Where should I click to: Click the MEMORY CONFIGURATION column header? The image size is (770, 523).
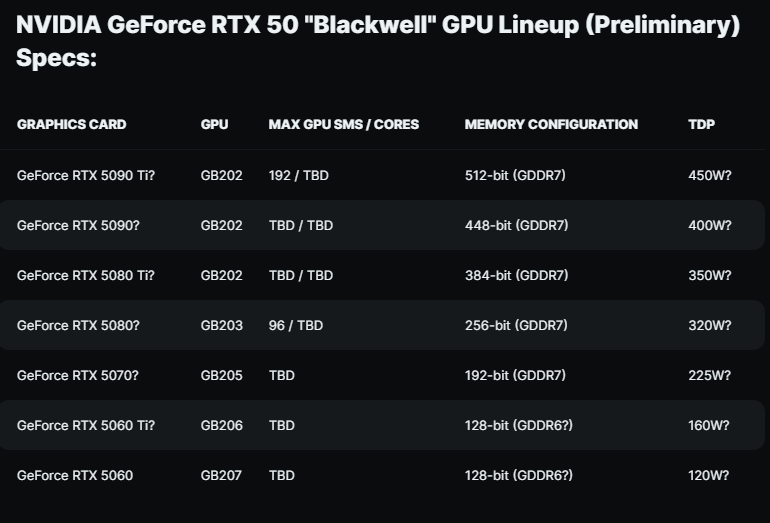551,125
